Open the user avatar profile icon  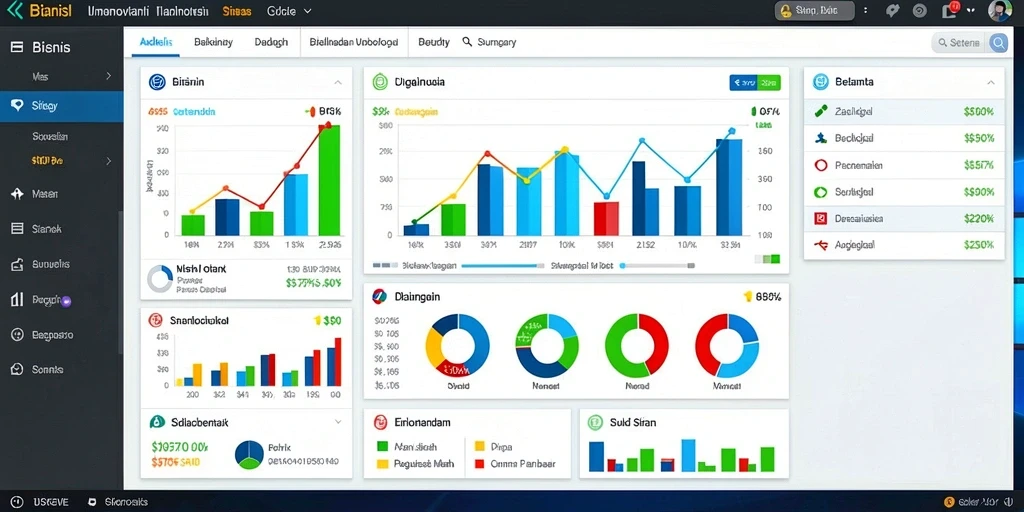pyautogui.click(x=999, y=11)
